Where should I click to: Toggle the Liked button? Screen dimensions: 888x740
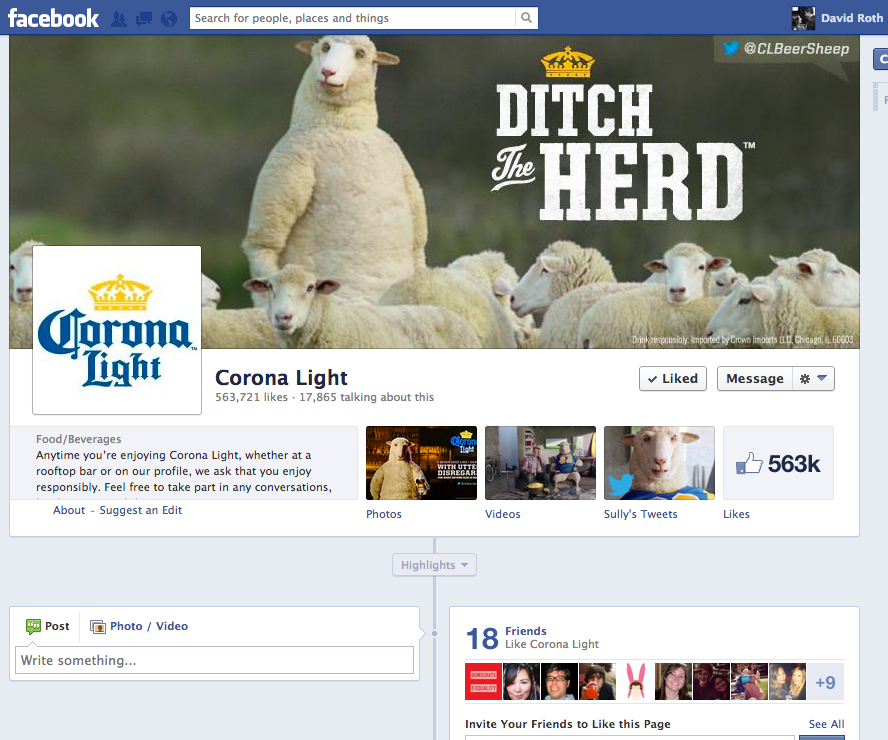point(673,378)
